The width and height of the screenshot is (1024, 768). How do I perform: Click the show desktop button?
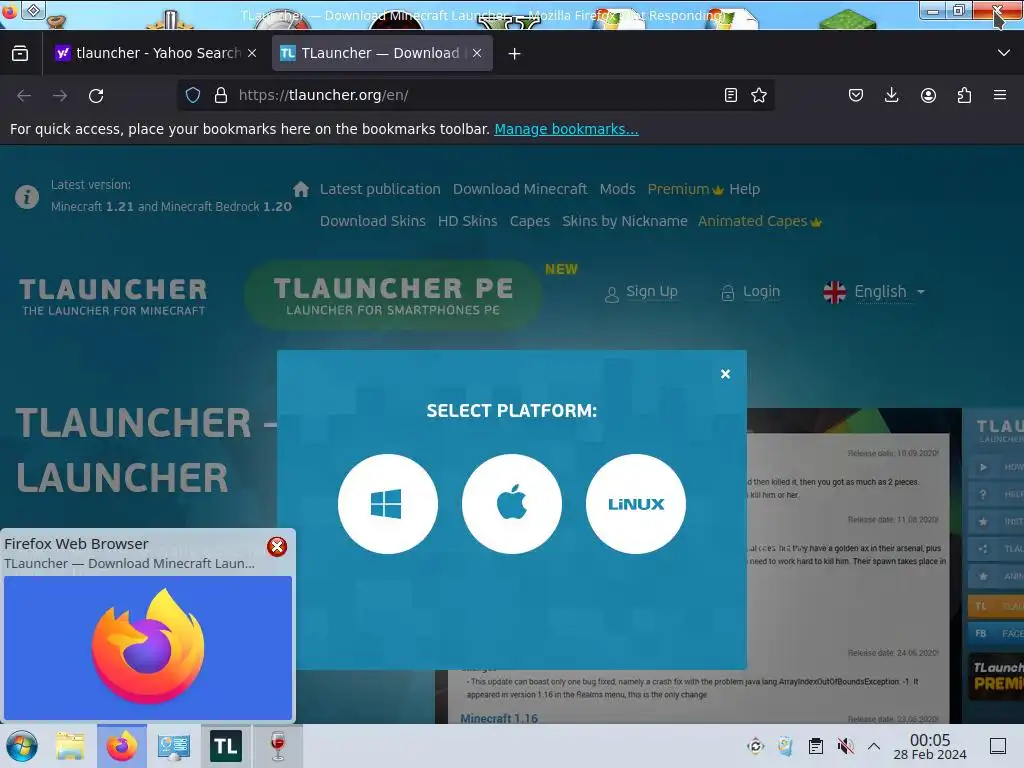click(x=997, y=746)
